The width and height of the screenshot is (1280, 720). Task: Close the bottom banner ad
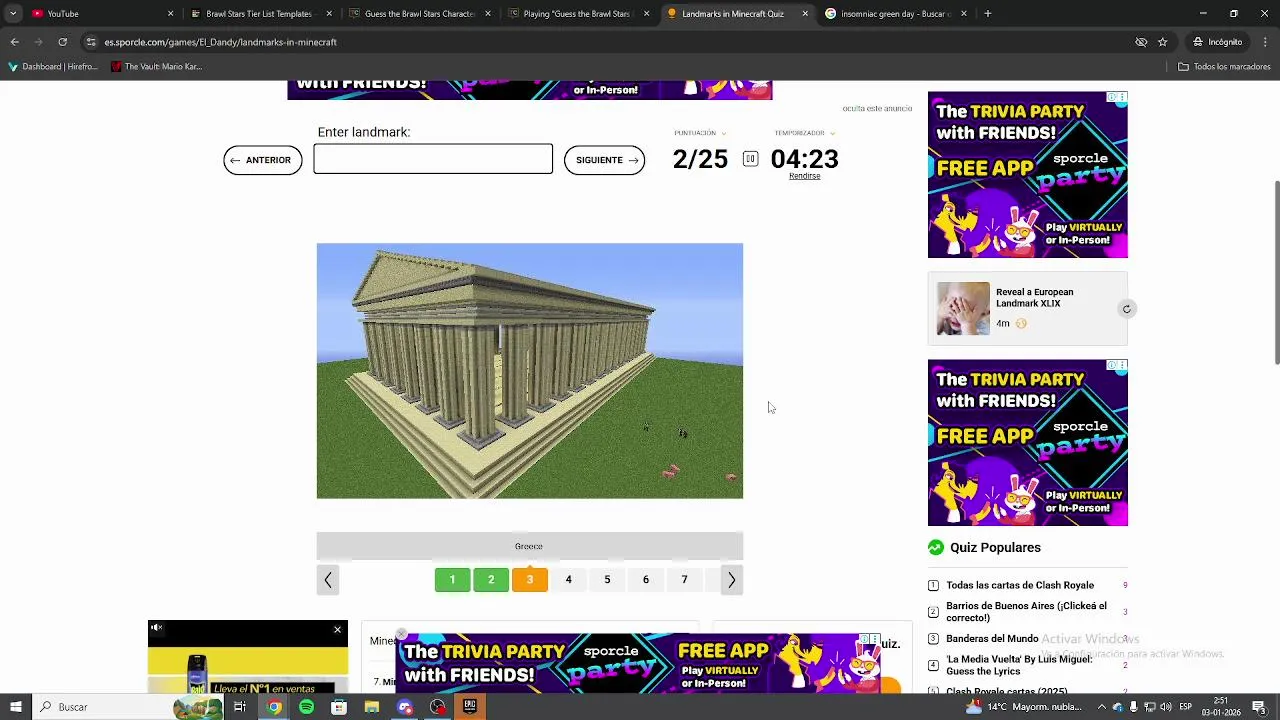[x=402, y=634]
